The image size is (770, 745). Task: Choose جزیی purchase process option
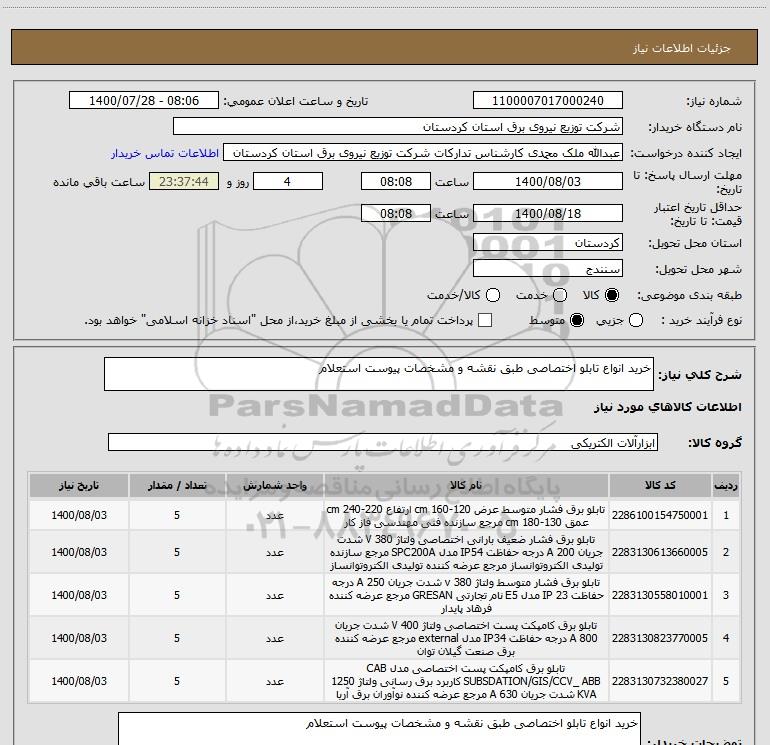pyautogui.click(x=635, y=321)
